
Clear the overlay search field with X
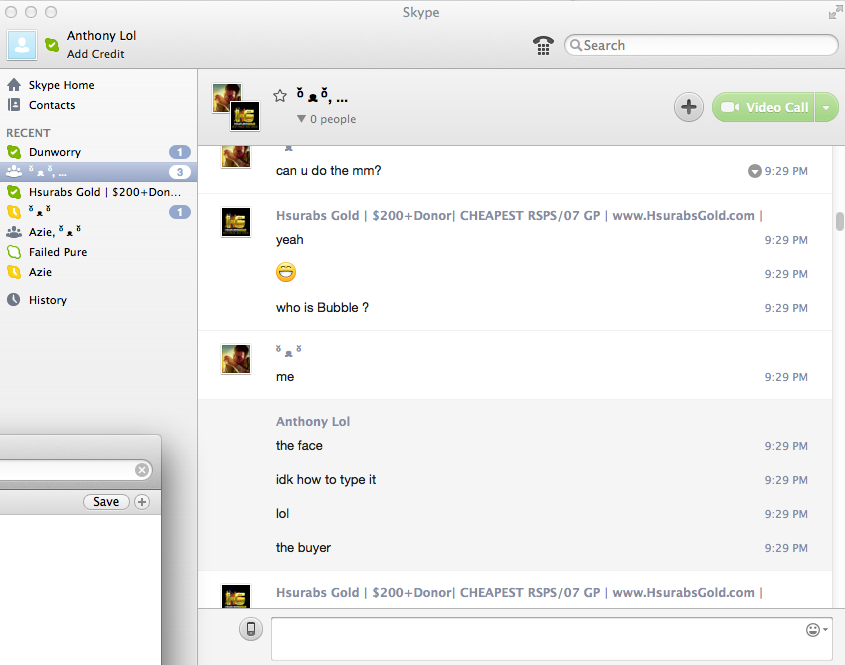coord(142,470)
